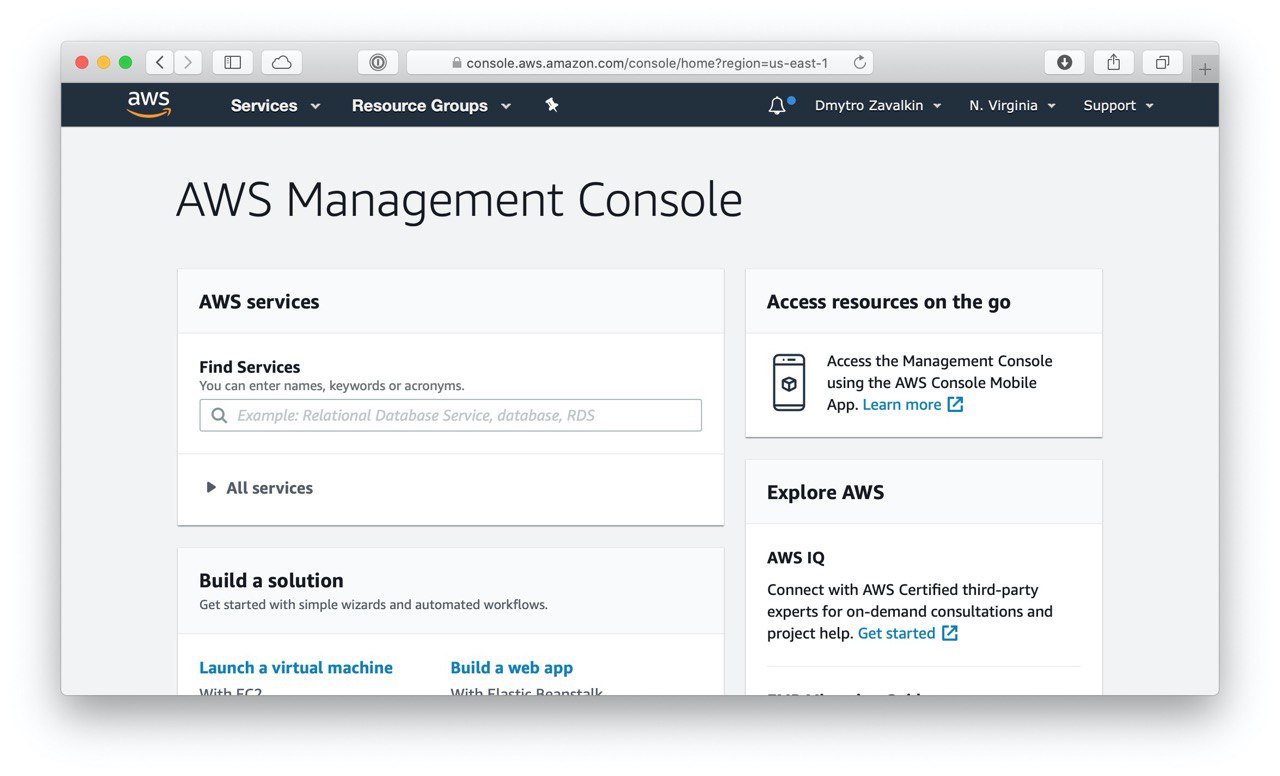Go forward with Safari forward arrow
Viewport: 1280px width, 776px height.
pyautogui.click(x=188, y=62)
